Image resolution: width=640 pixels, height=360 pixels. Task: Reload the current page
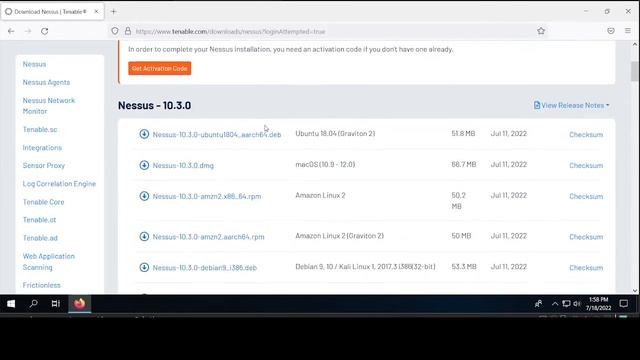coord(44,31)
